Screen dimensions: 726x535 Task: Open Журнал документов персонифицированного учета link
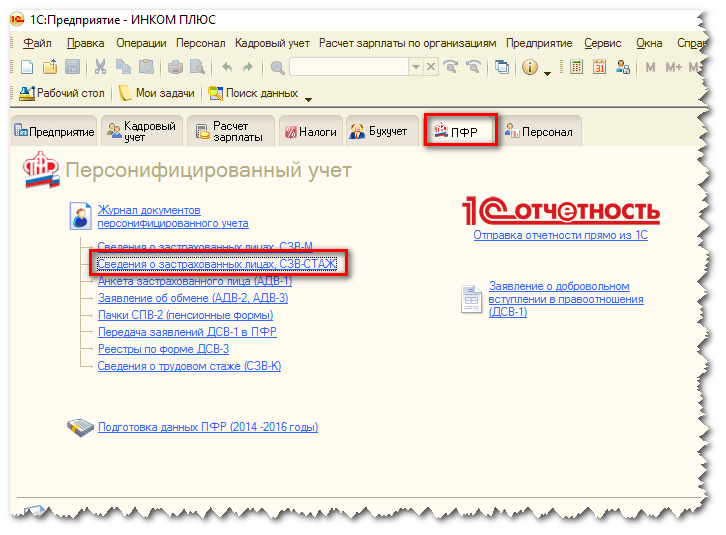(173, 216)
